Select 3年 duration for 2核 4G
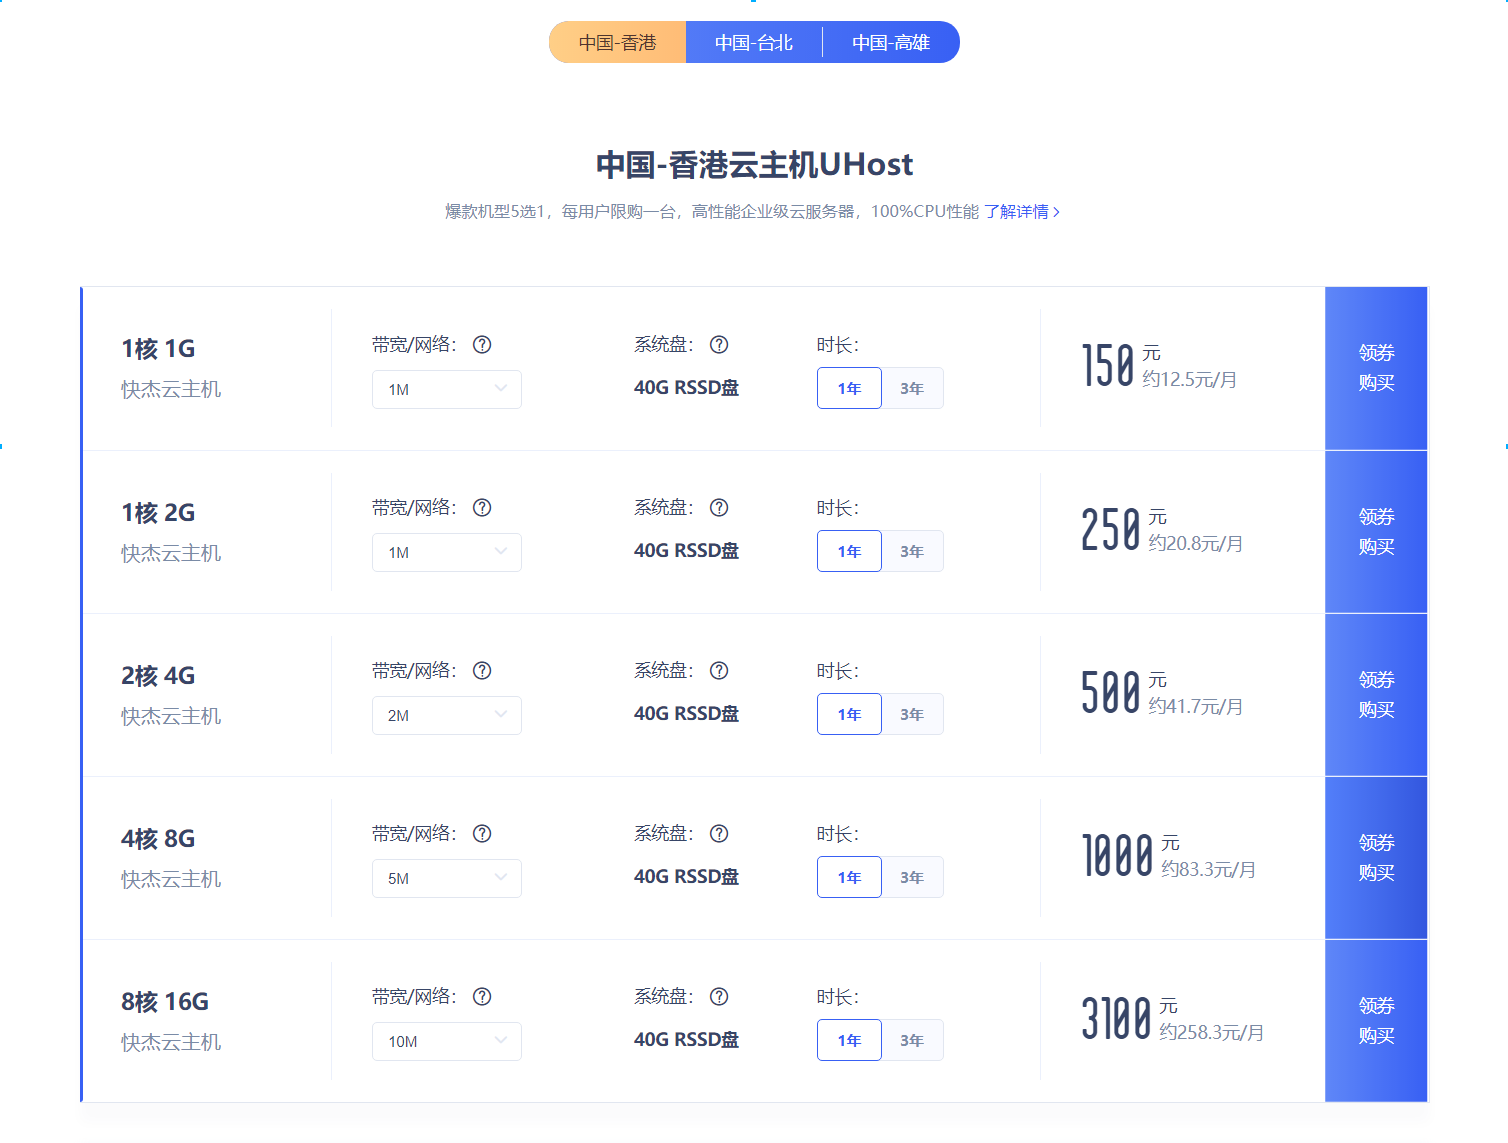This screenshot has width=1508, height=1143. click(x=912, y=714)
